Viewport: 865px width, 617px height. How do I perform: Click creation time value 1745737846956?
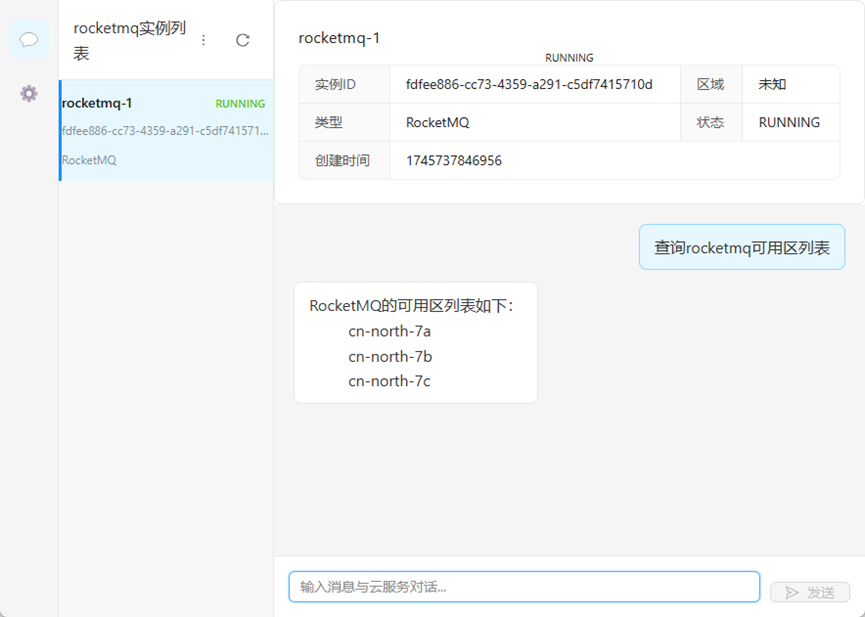[454, 161]
